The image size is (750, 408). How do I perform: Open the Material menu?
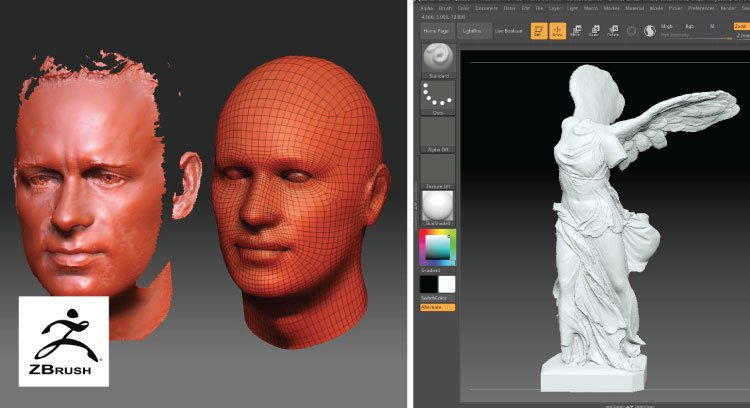coord(635,8)
